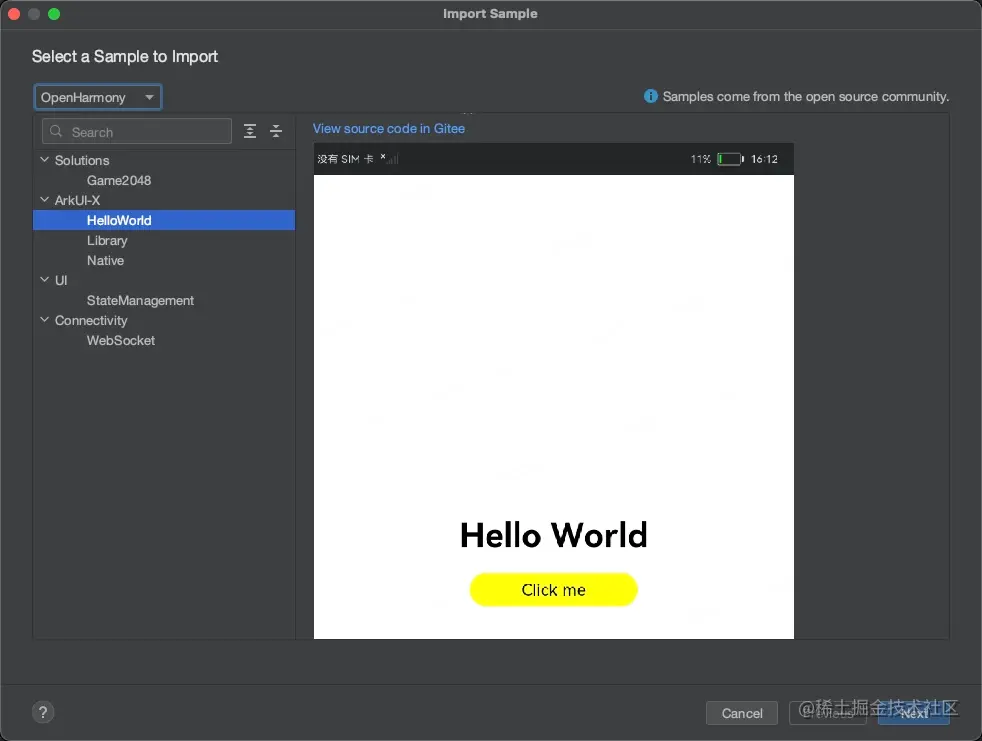This screenshot has height=741, width=982.
Task: Click the green zoom window button
Action: click(x=54, y=14)
